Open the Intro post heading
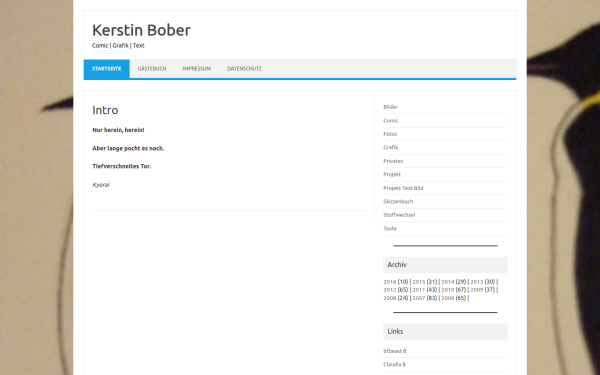This screenshot has height=375, width=600. click(105, 110)
